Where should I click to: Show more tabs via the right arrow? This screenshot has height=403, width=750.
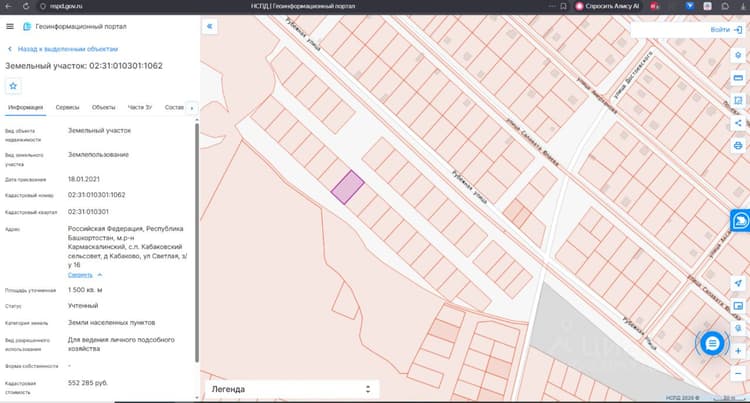click(192, 108)
